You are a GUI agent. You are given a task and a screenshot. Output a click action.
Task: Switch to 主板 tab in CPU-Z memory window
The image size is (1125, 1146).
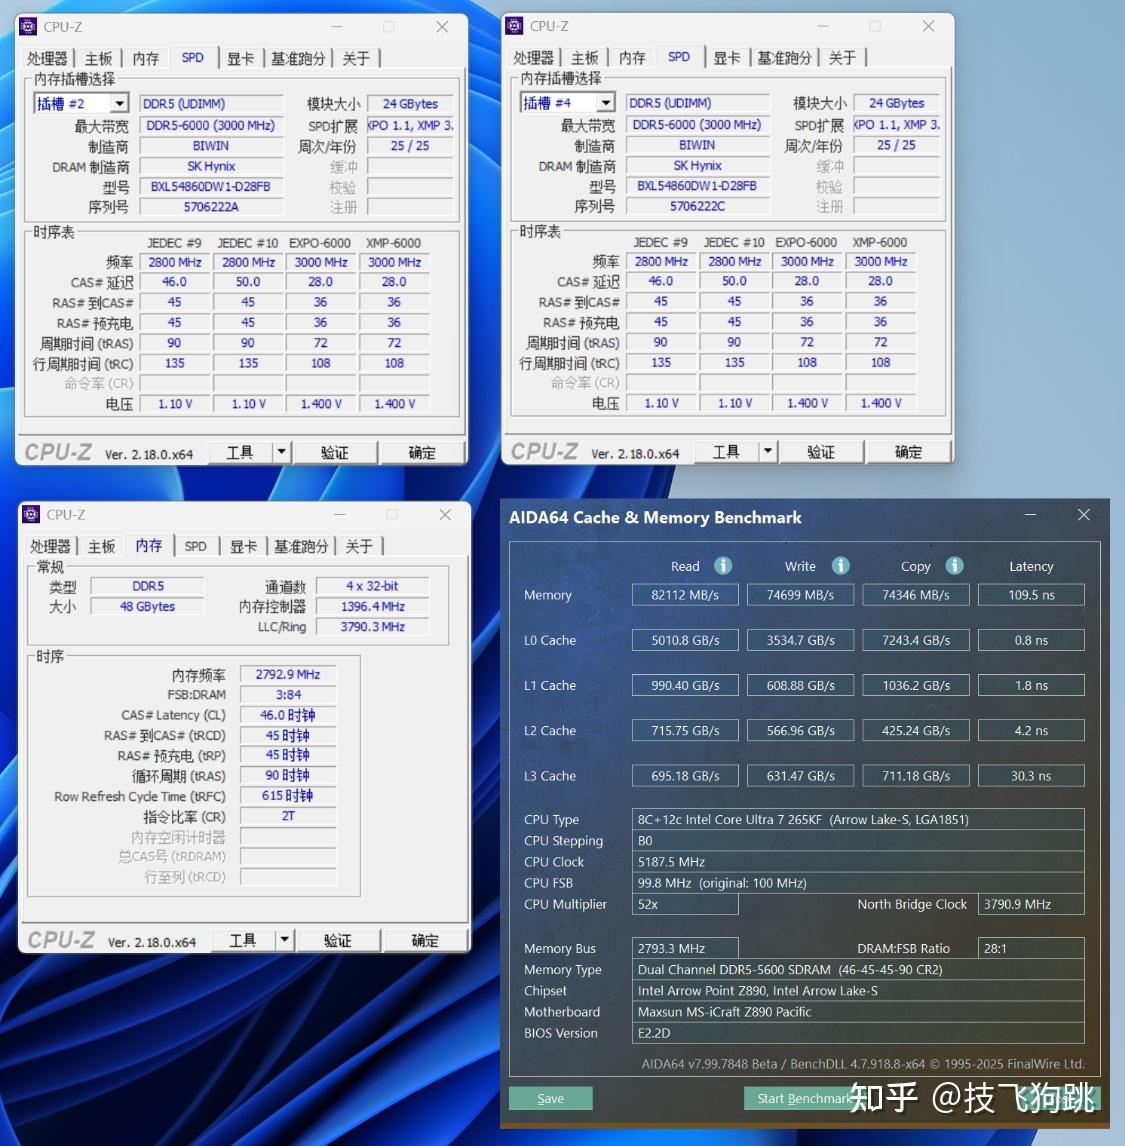pyautogui.click(x=101, y=546)
